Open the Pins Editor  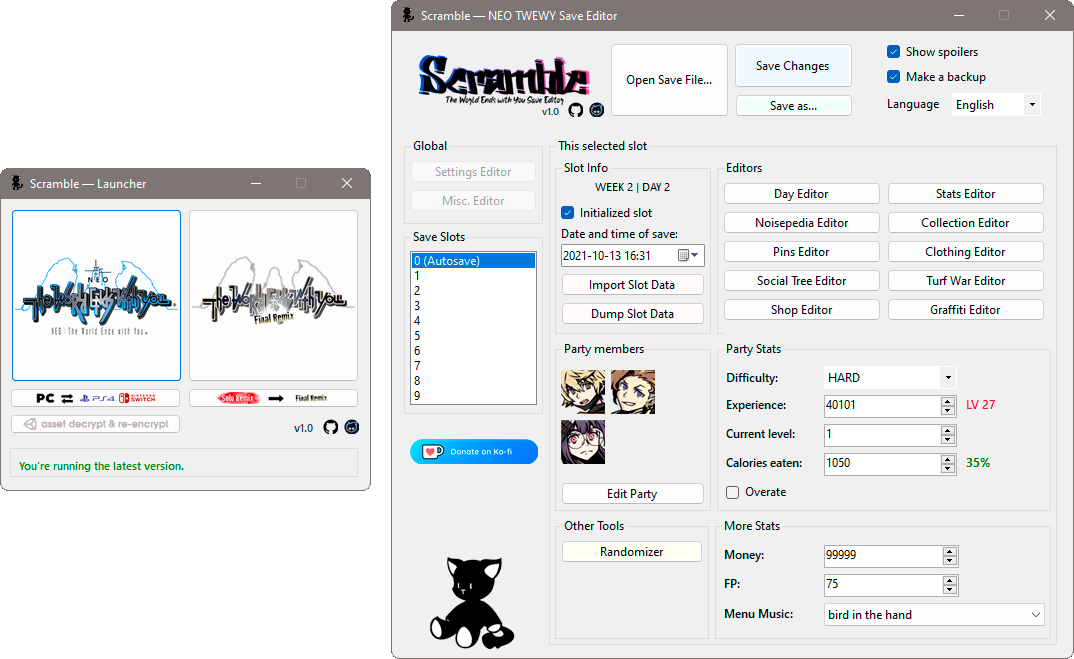tap(801, 251)
